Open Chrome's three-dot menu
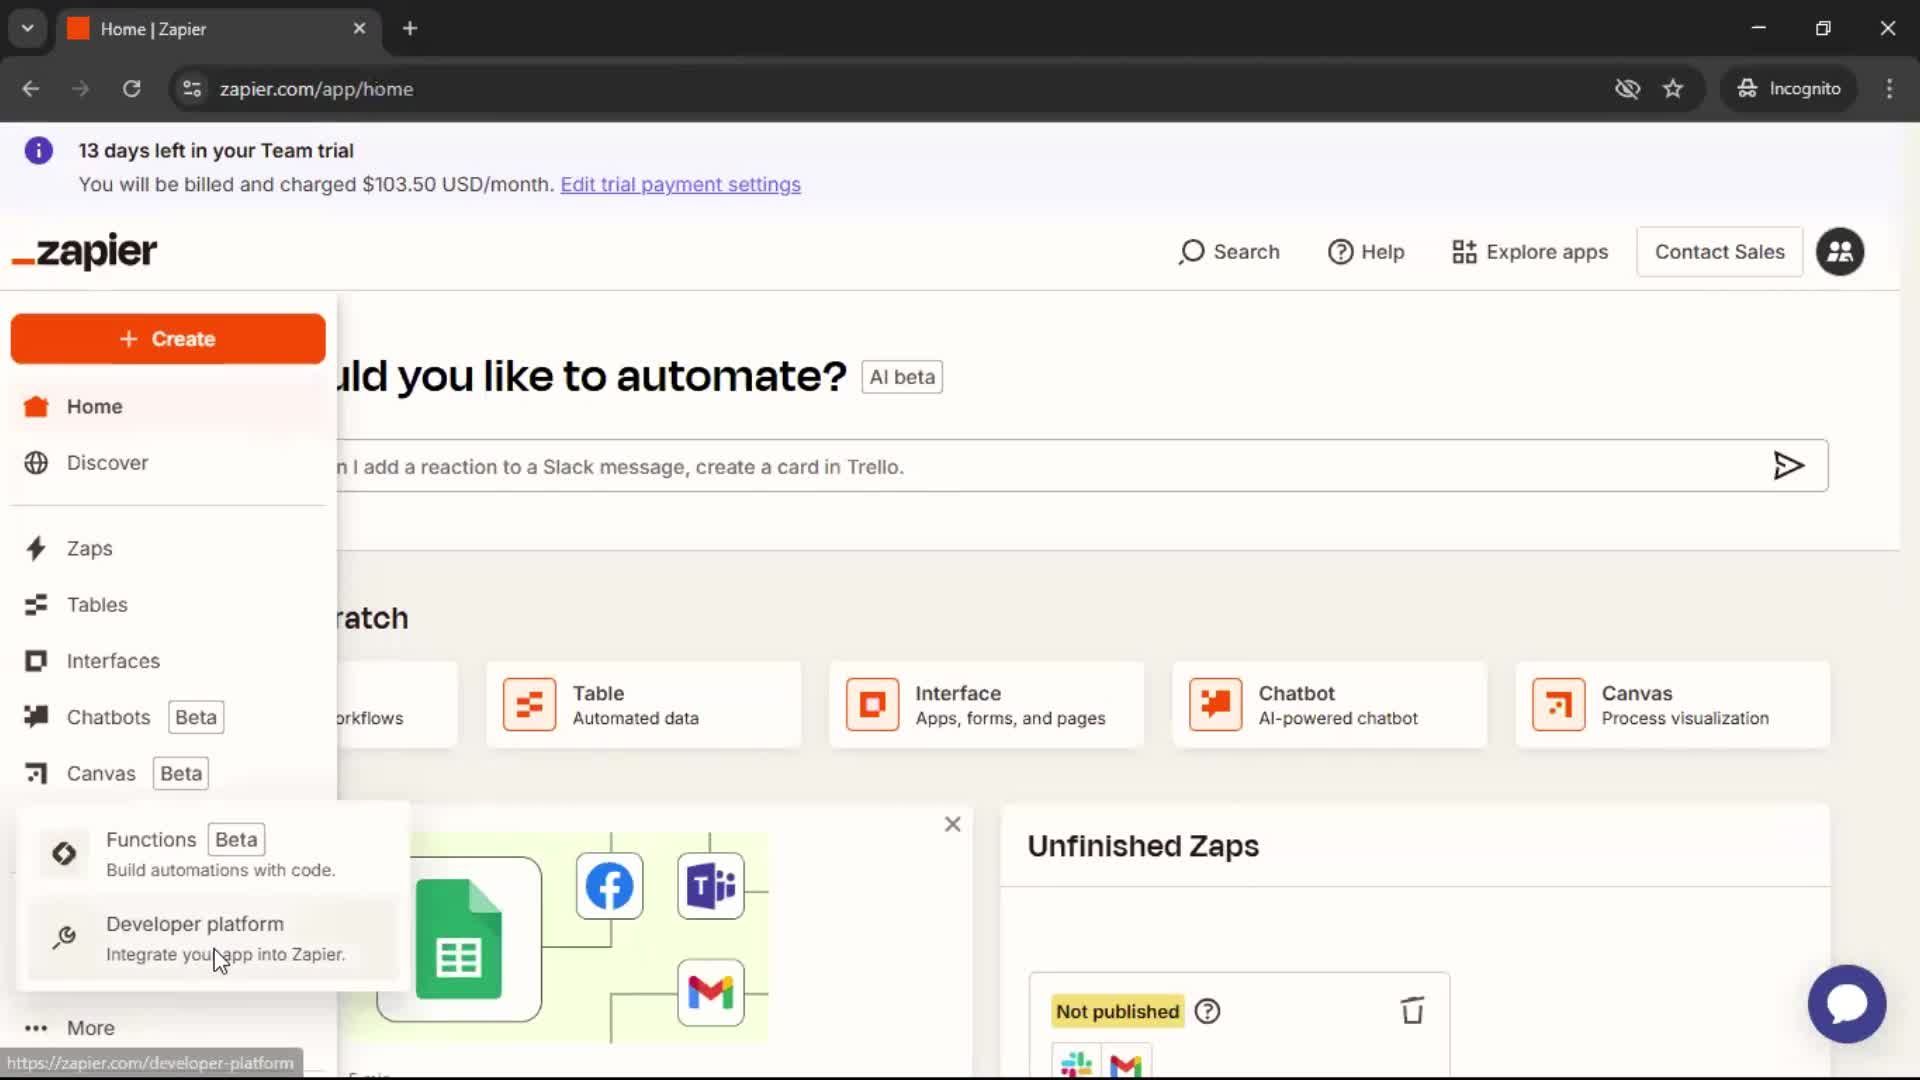 (1889, 89)
